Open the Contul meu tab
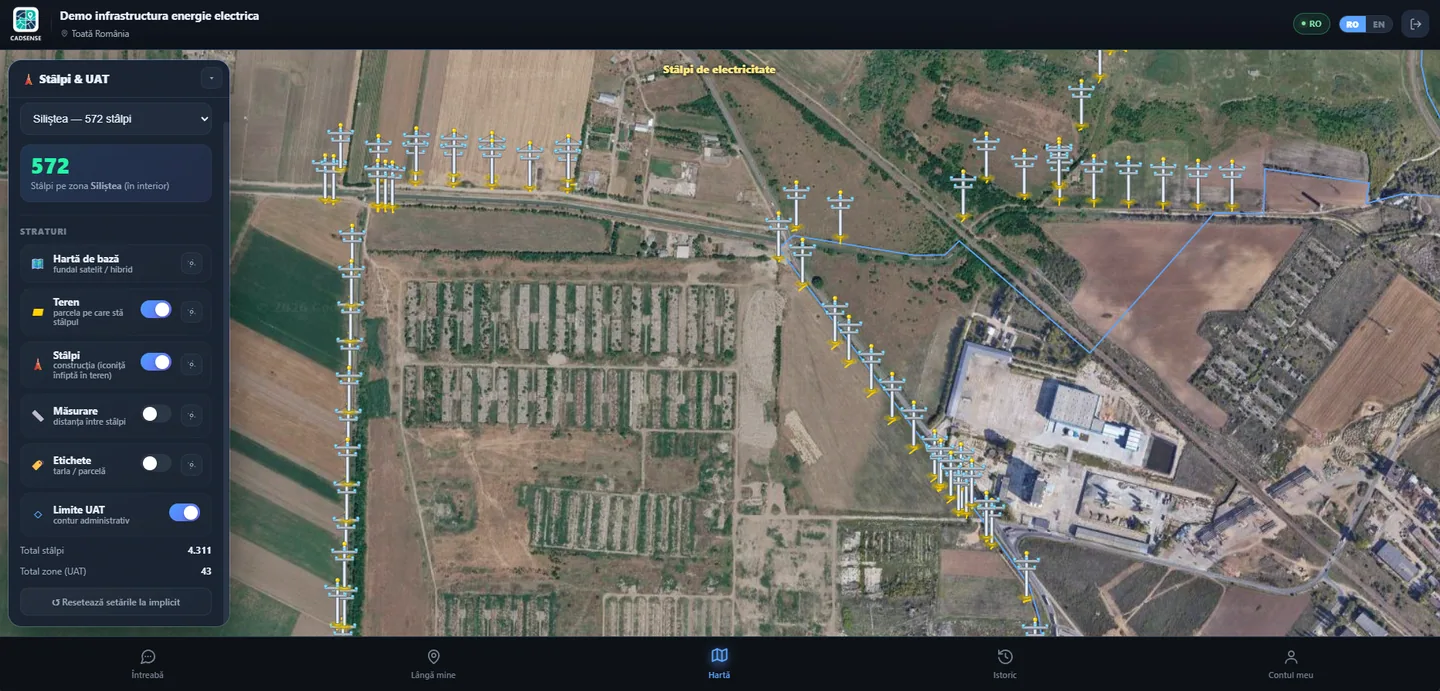The image size is (1440, 691). (1291, 664)
